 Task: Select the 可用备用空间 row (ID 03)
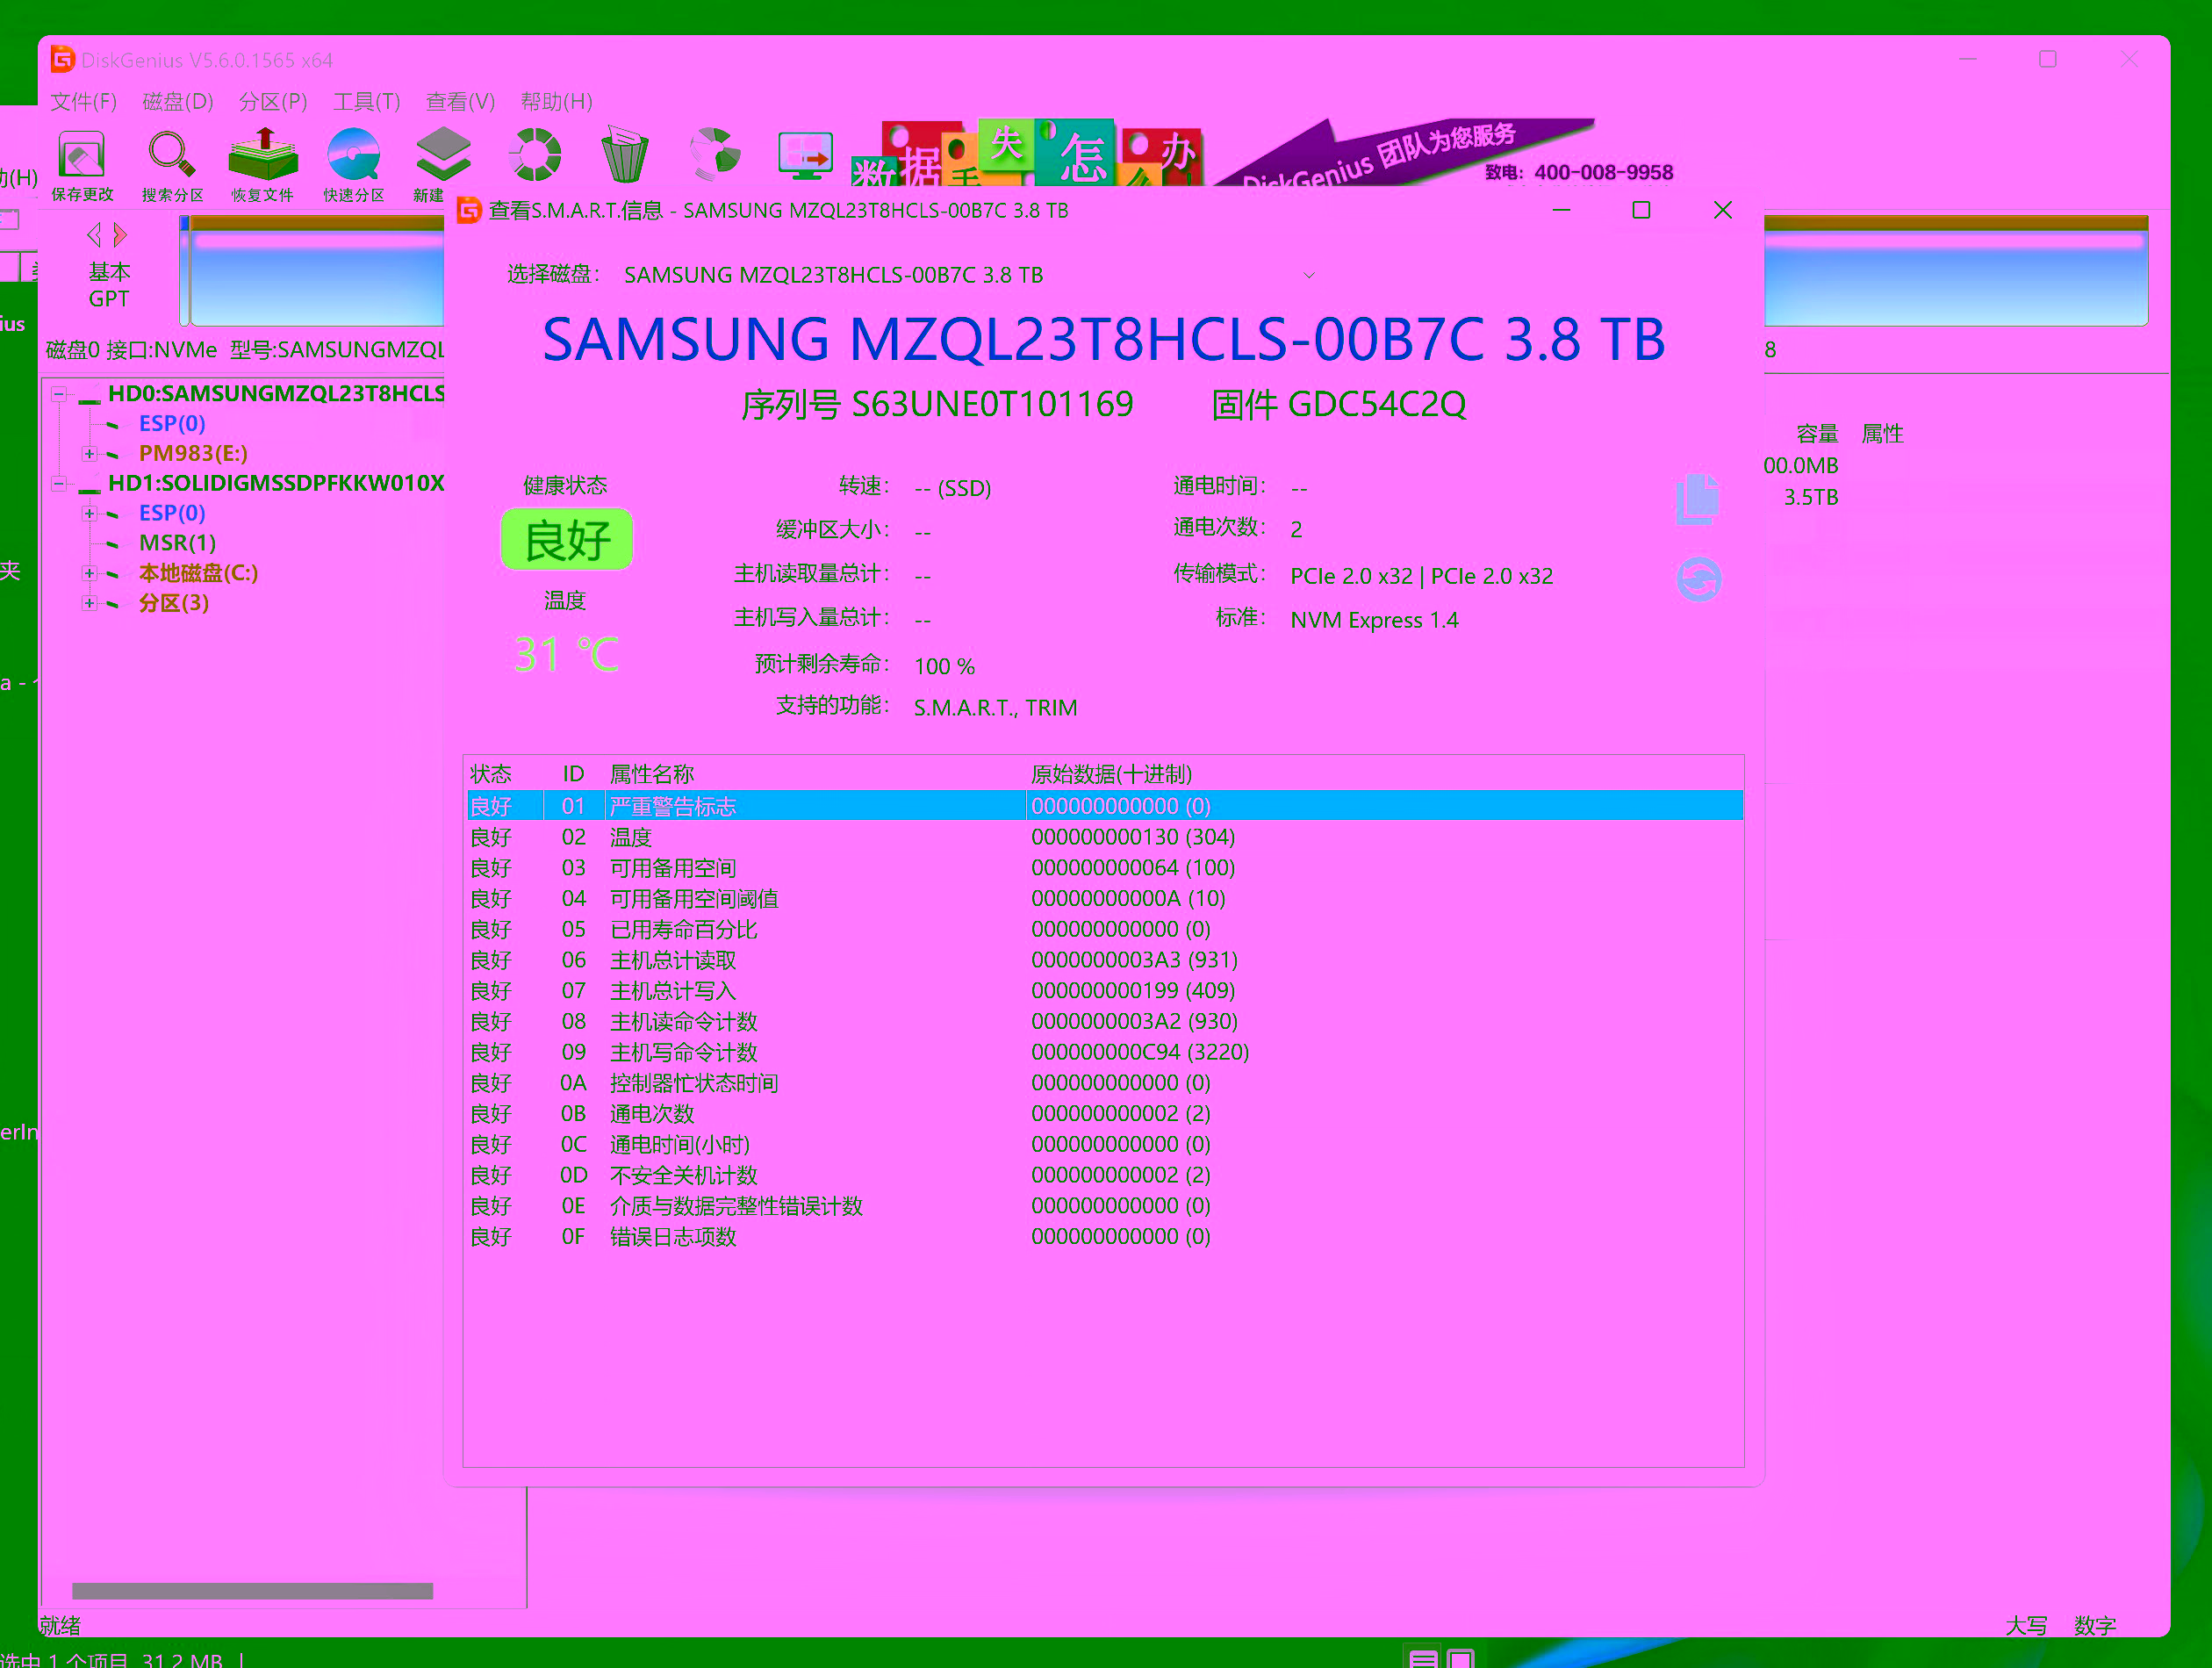tap(1105, 868)
